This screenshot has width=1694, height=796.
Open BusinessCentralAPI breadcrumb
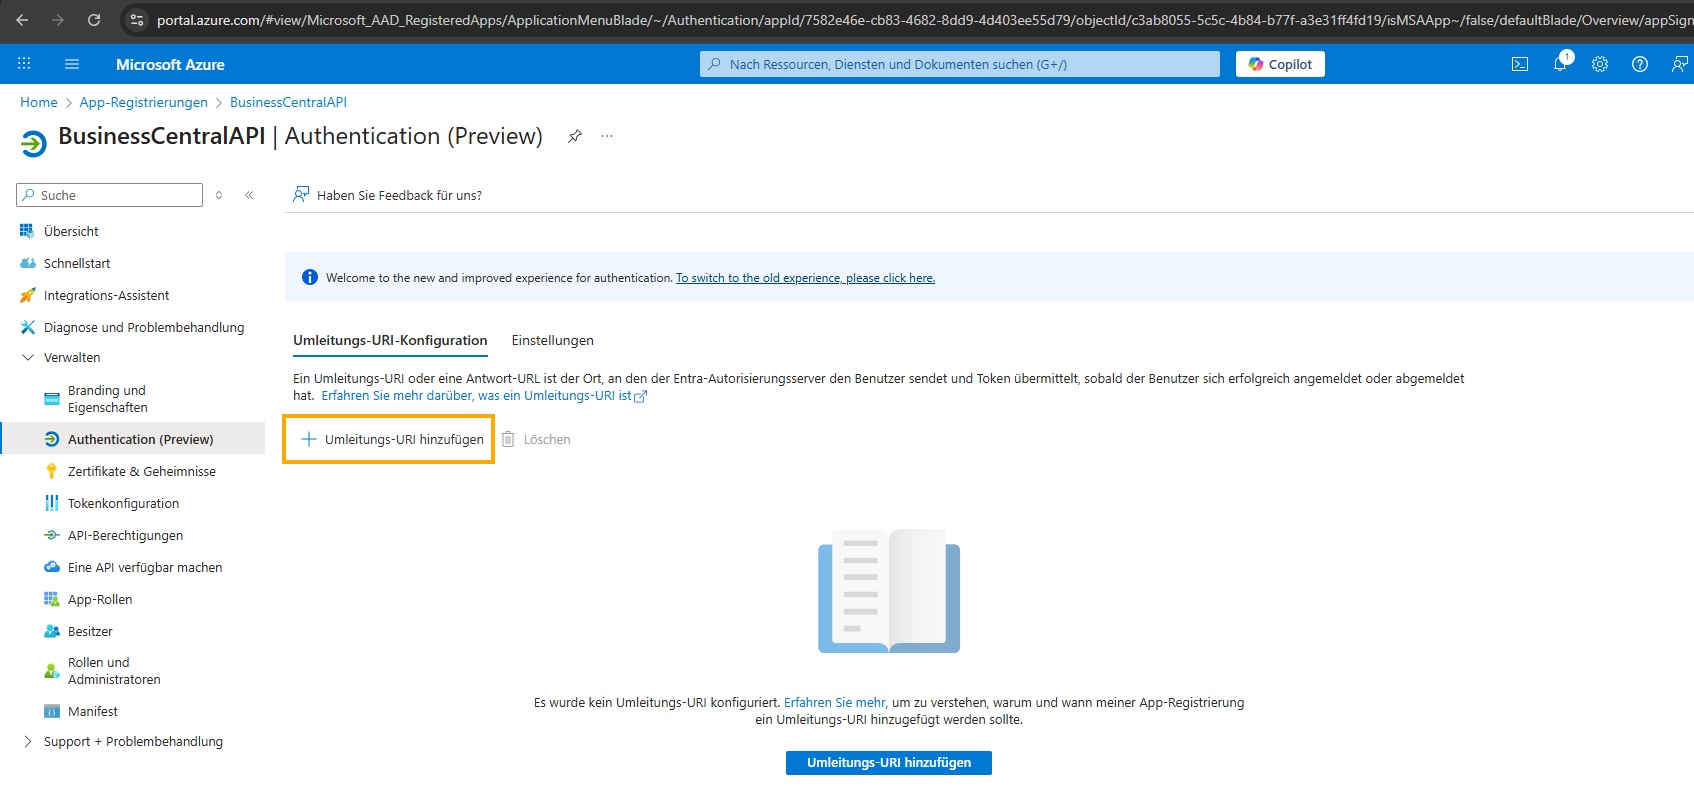coord(288,102)
